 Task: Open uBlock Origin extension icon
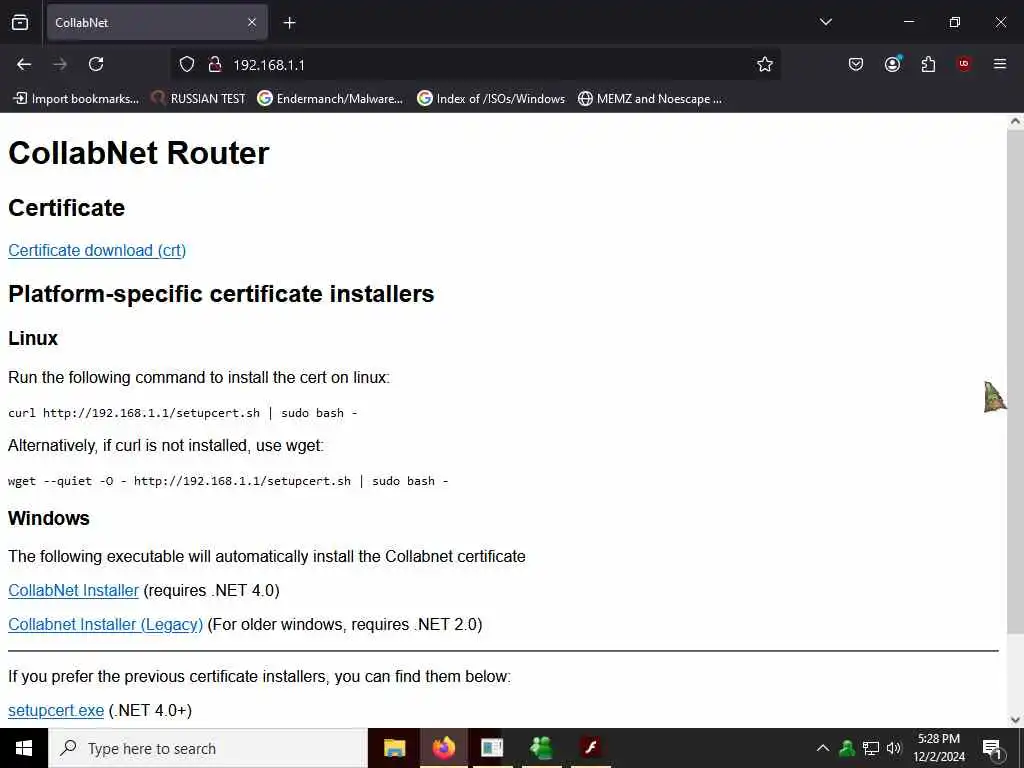coord(964,63)
